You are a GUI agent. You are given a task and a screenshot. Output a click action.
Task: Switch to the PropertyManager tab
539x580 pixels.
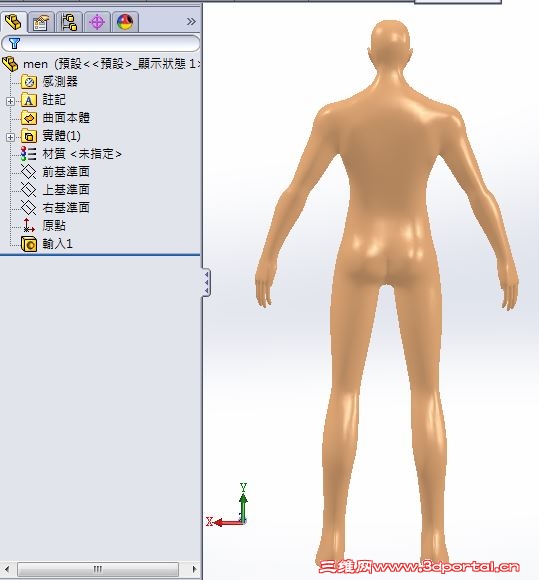coord(41,22)
